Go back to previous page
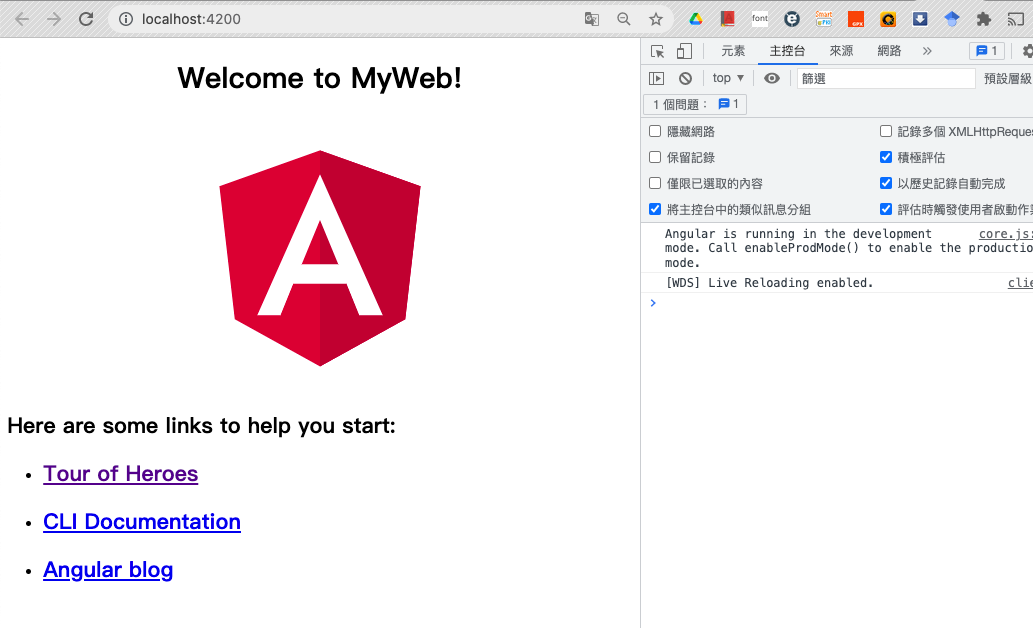This screenshot has width=1033, height=628. coord(22,19)
